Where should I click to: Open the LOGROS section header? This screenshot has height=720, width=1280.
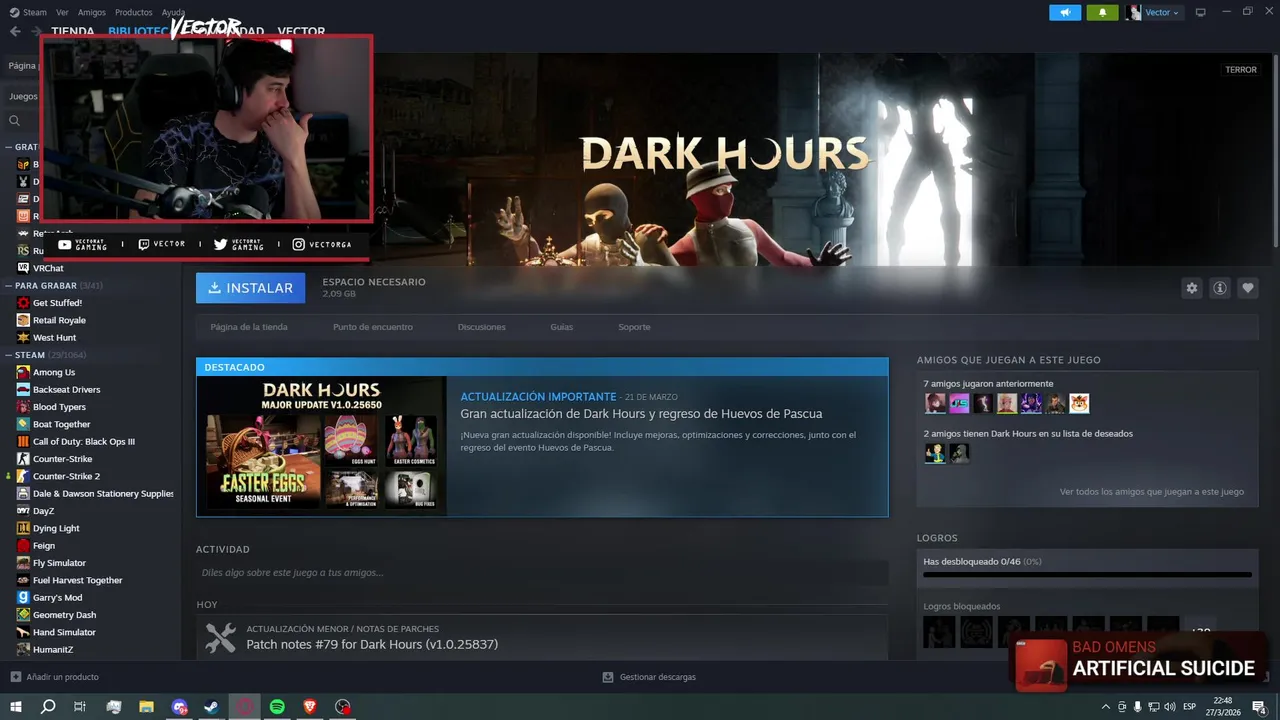pos(937,538)
